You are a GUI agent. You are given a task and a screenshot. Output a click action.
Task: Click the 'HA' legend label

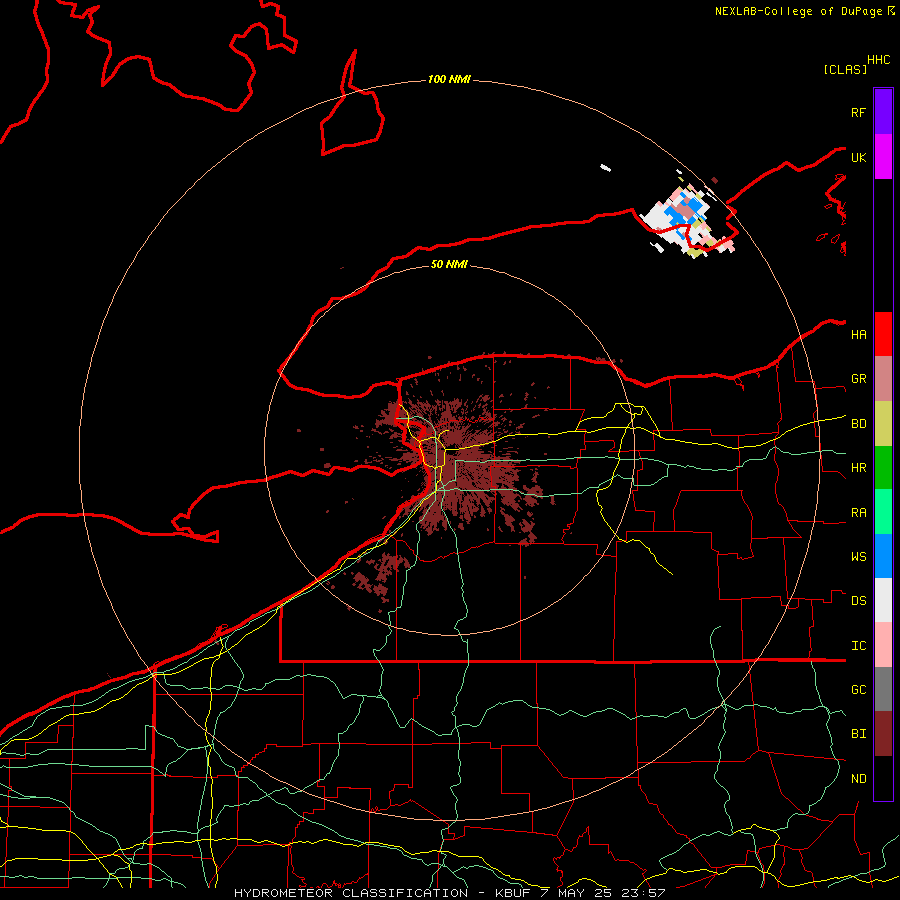tap(858, 335)
